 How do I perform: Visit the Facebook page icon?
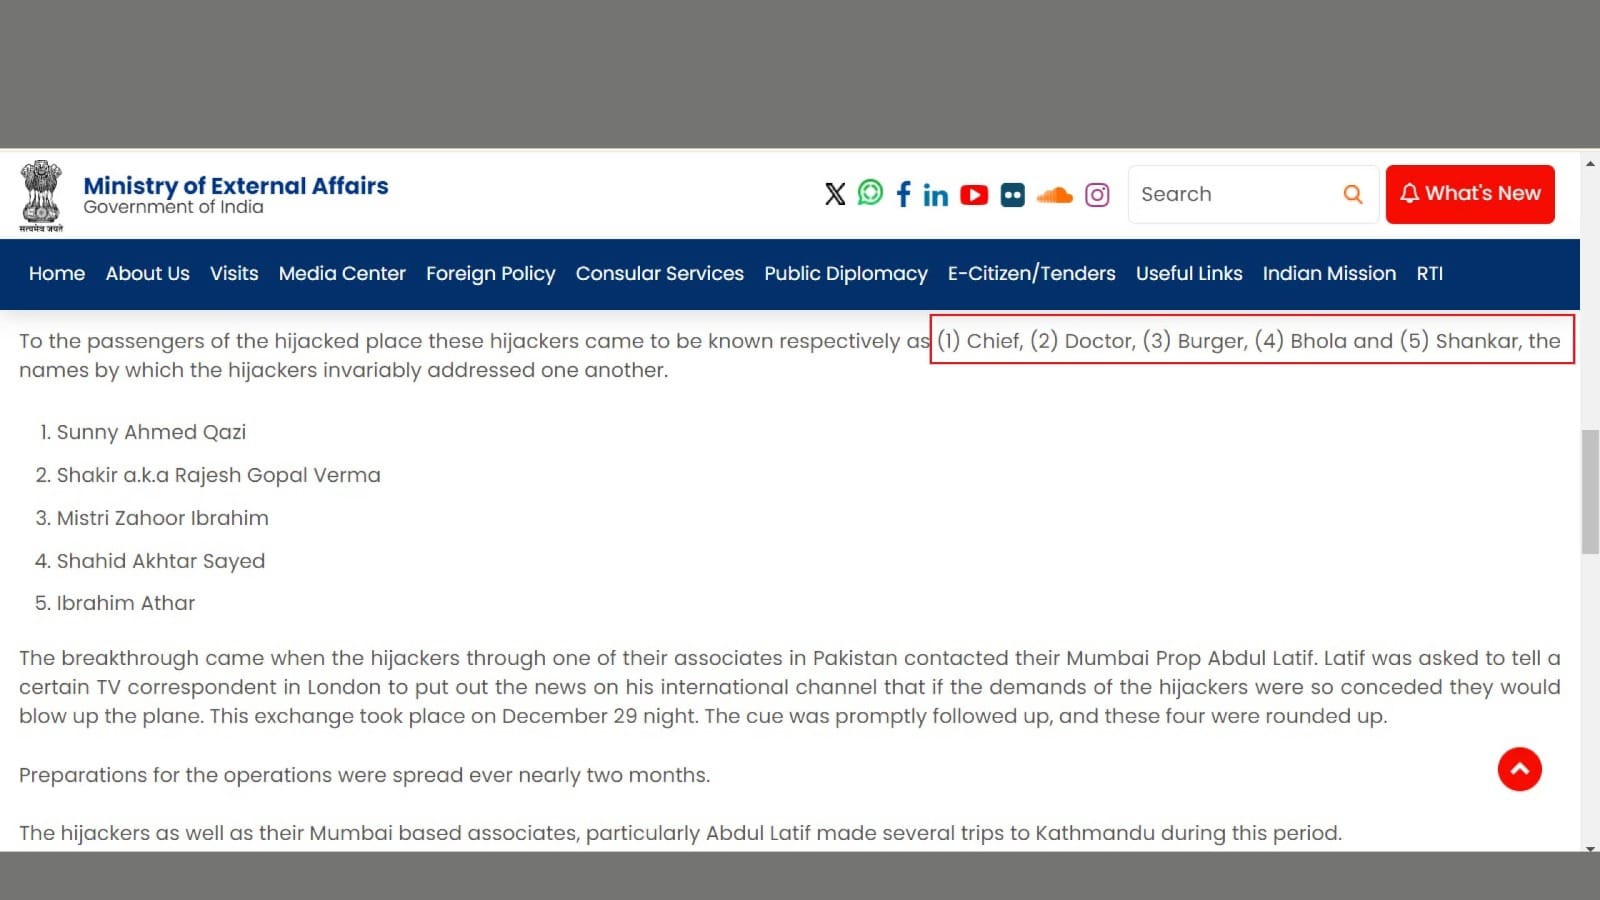click(x=904, y=194)
